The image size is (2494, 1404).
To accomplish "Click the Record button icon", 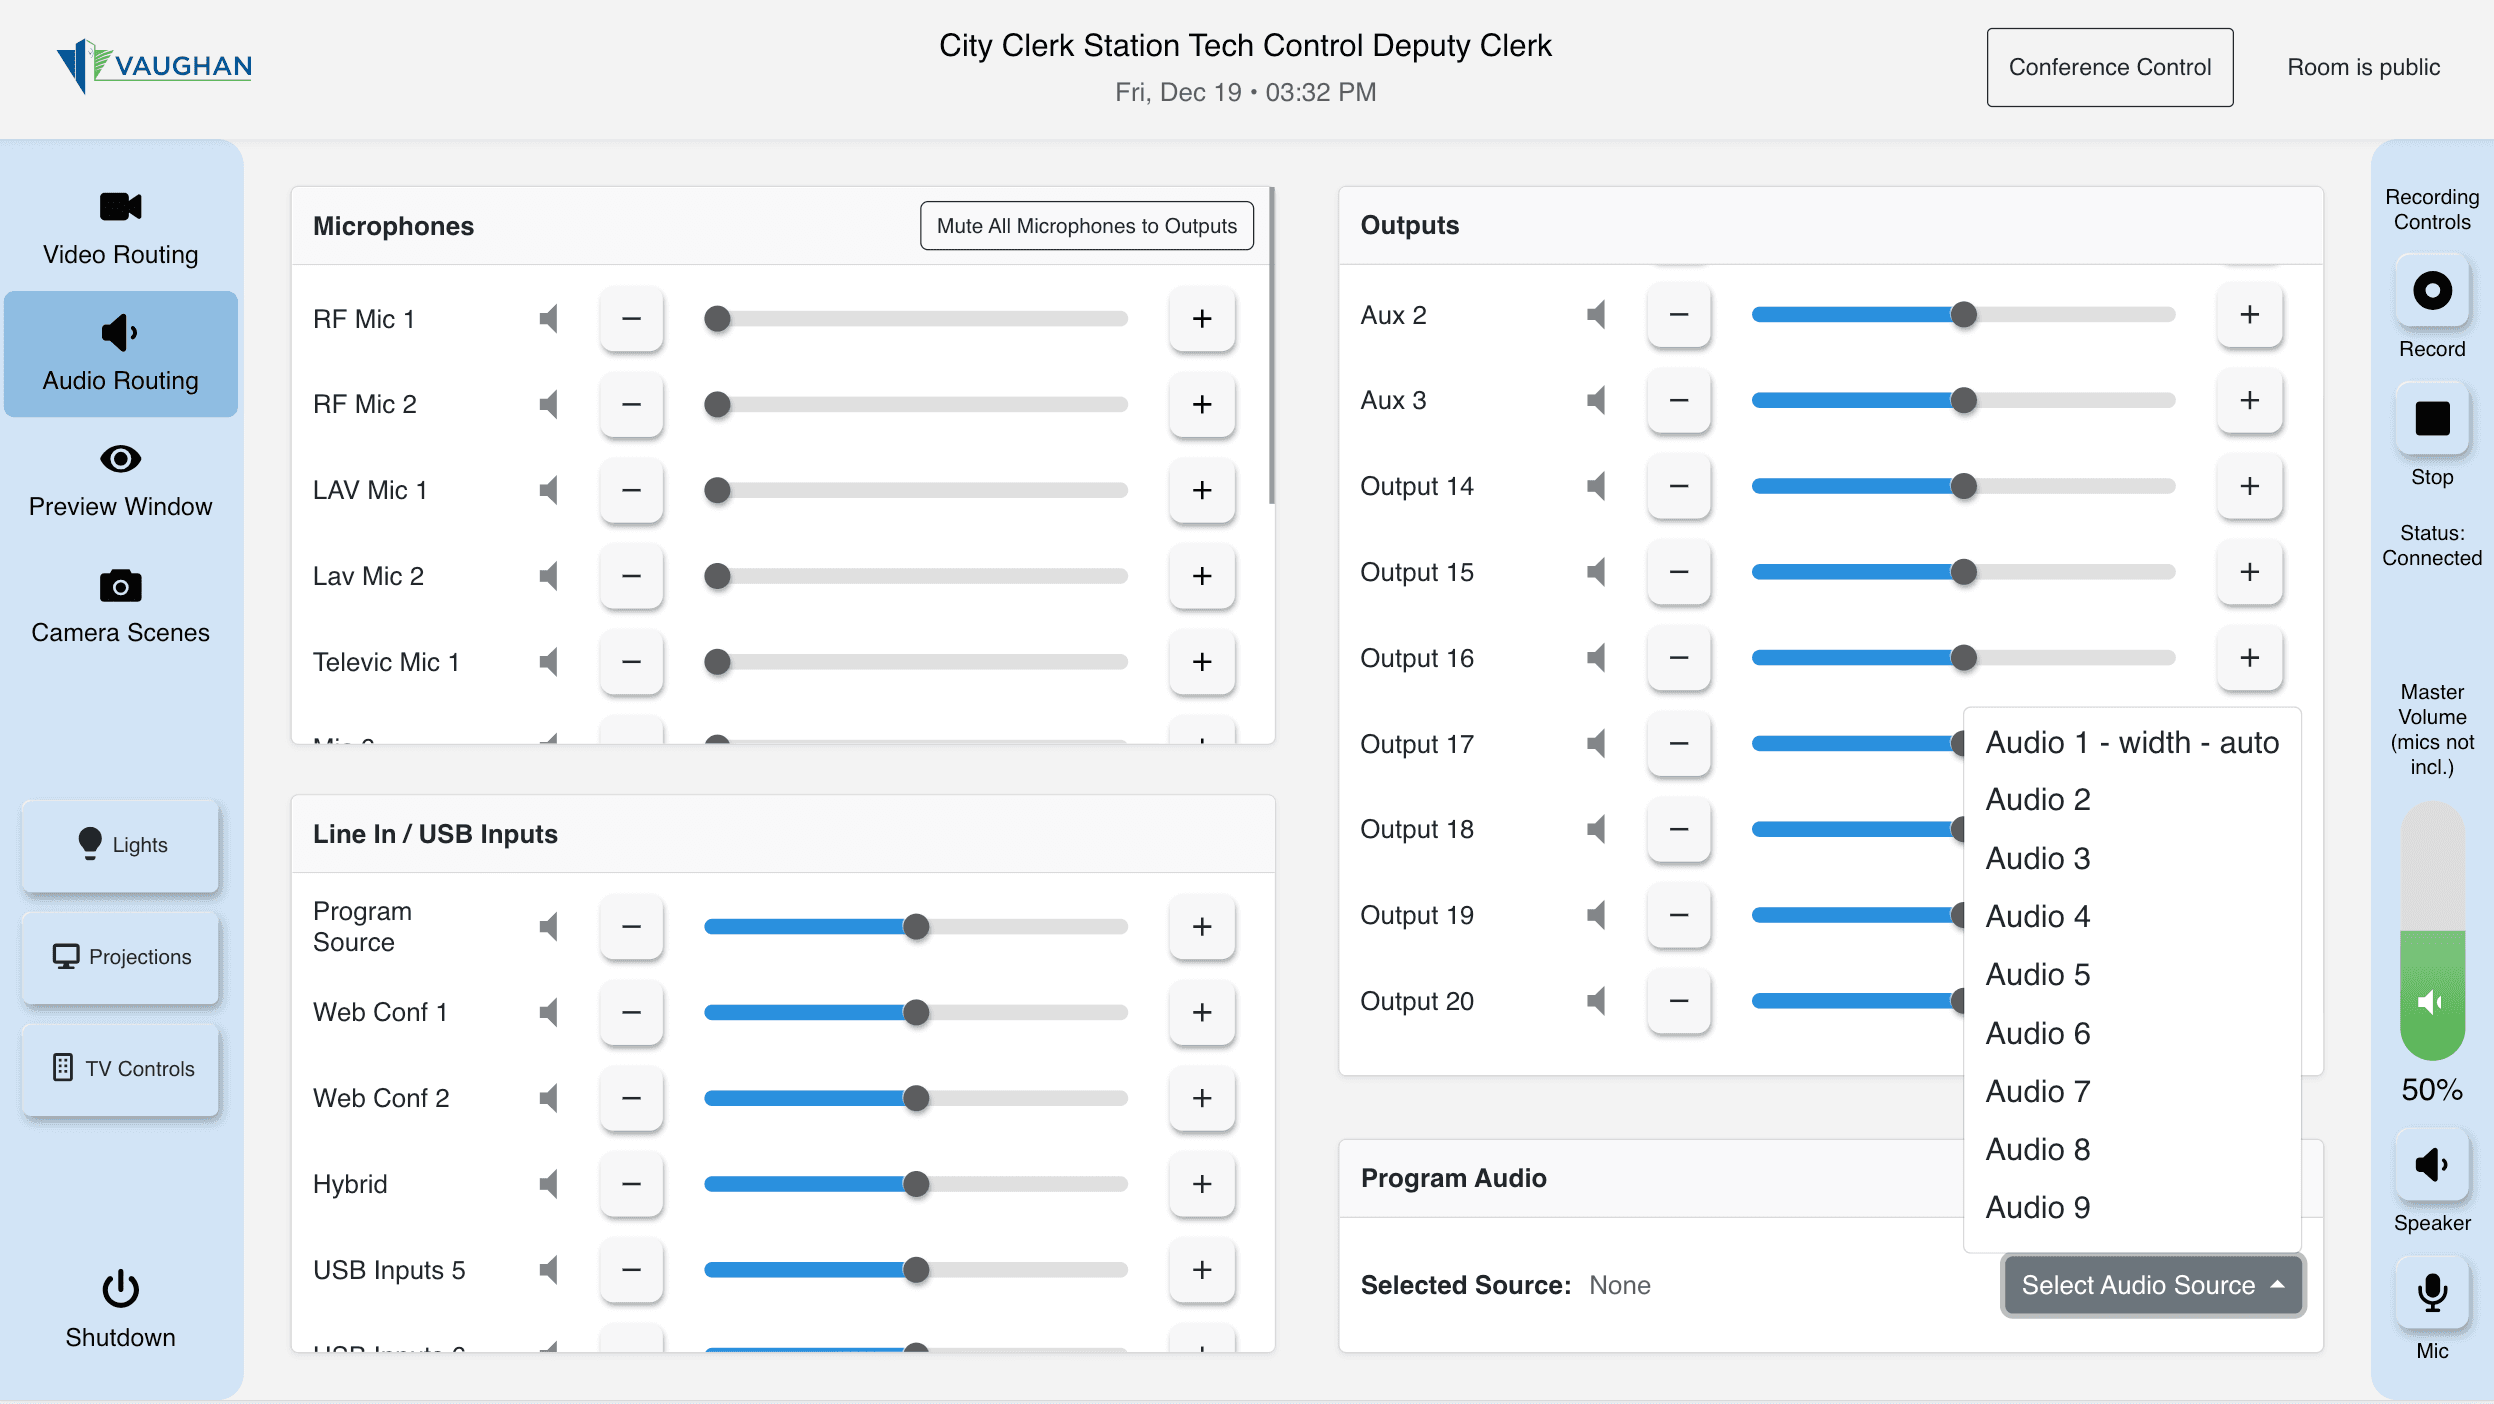I will click(2431, 291).
